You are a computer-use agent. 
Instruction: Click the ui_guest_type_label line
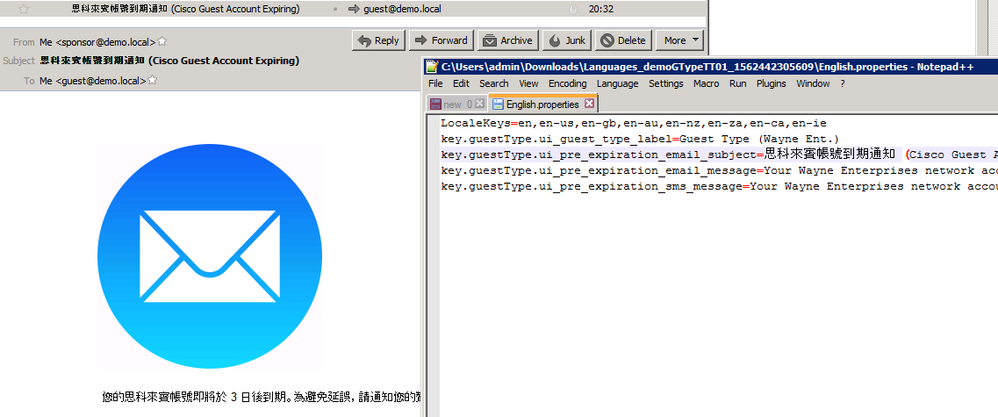640,139
